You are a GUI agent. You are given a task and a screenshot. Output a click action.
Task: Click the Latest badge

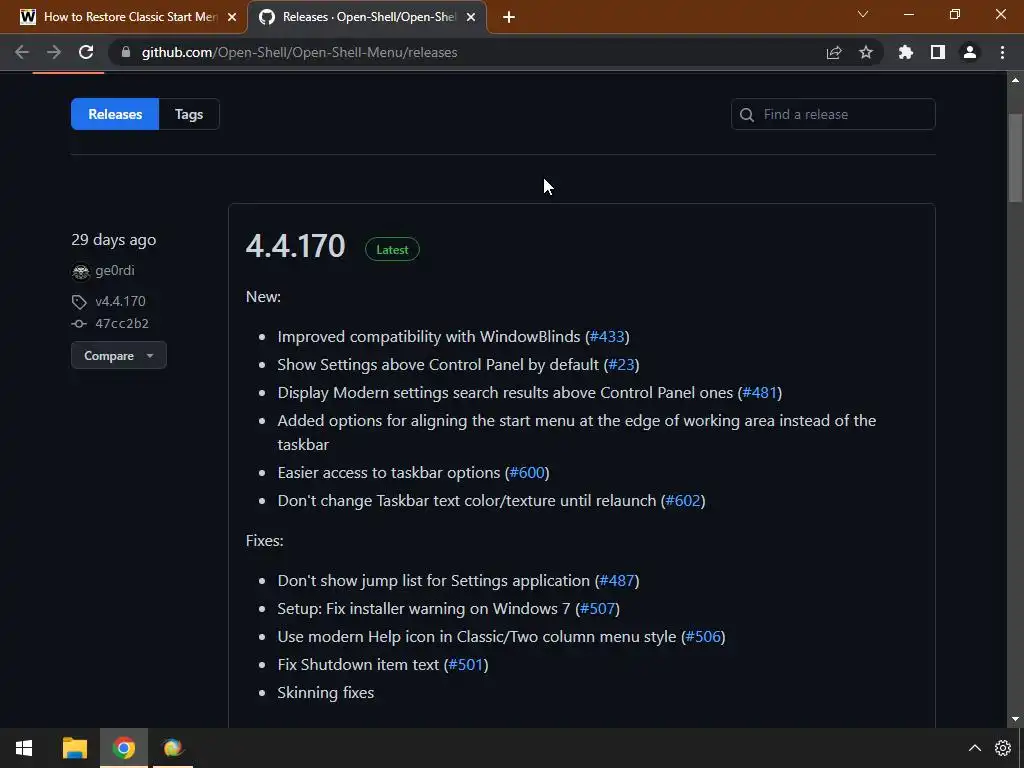point(392,249)
